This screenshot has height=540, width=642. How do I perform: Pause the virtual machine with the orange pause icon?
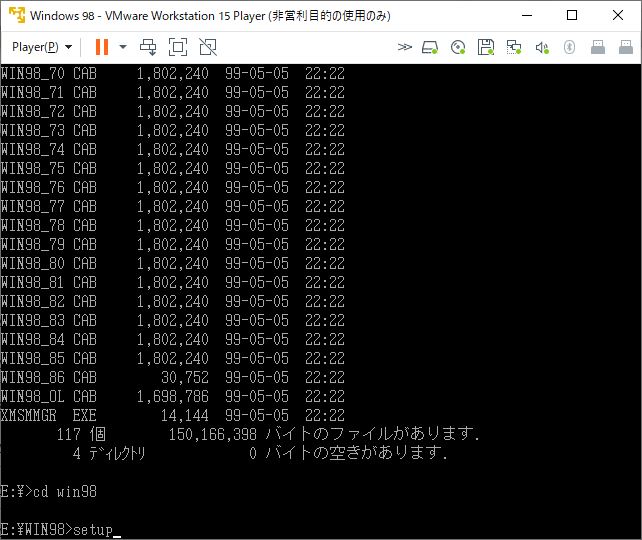click(x=102, y=47)
